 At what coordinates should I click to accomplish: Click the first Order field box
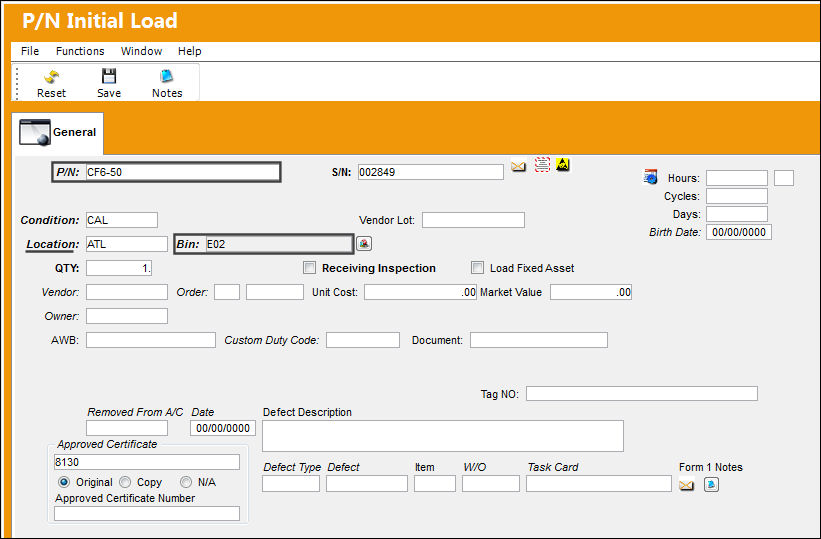[x=227, y=292]
